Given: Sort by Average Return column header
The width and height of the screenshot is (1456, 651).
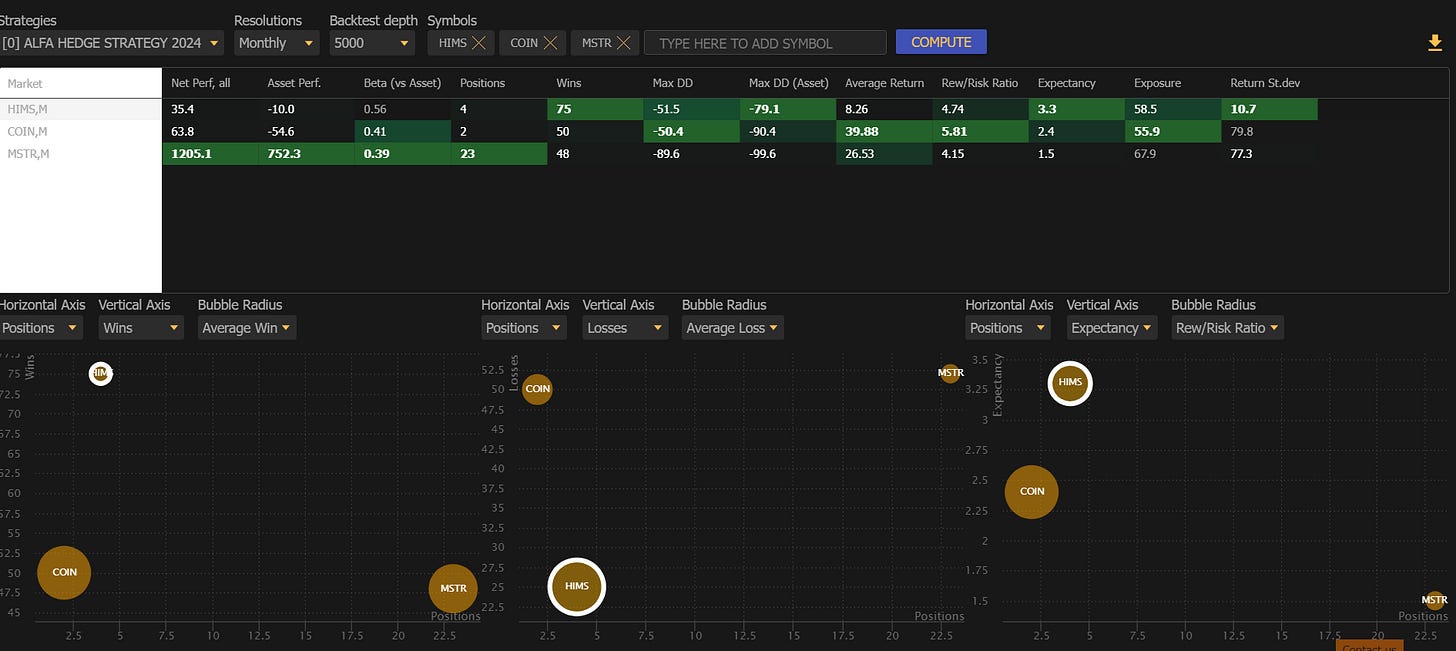Looking at the screenshot, I should (x=883, y=83).
